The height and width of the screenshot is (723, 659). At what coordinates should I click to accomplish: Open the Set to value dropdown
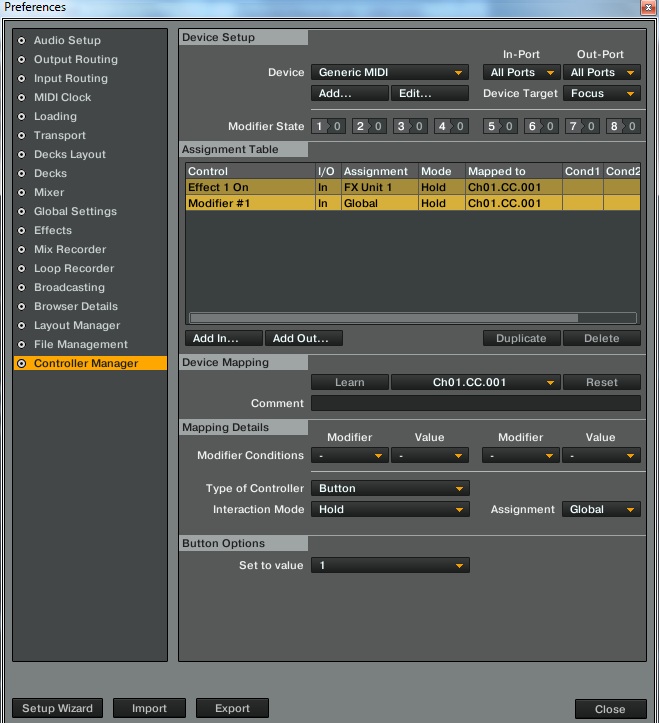pyautogui.click(x=390, y=565)
